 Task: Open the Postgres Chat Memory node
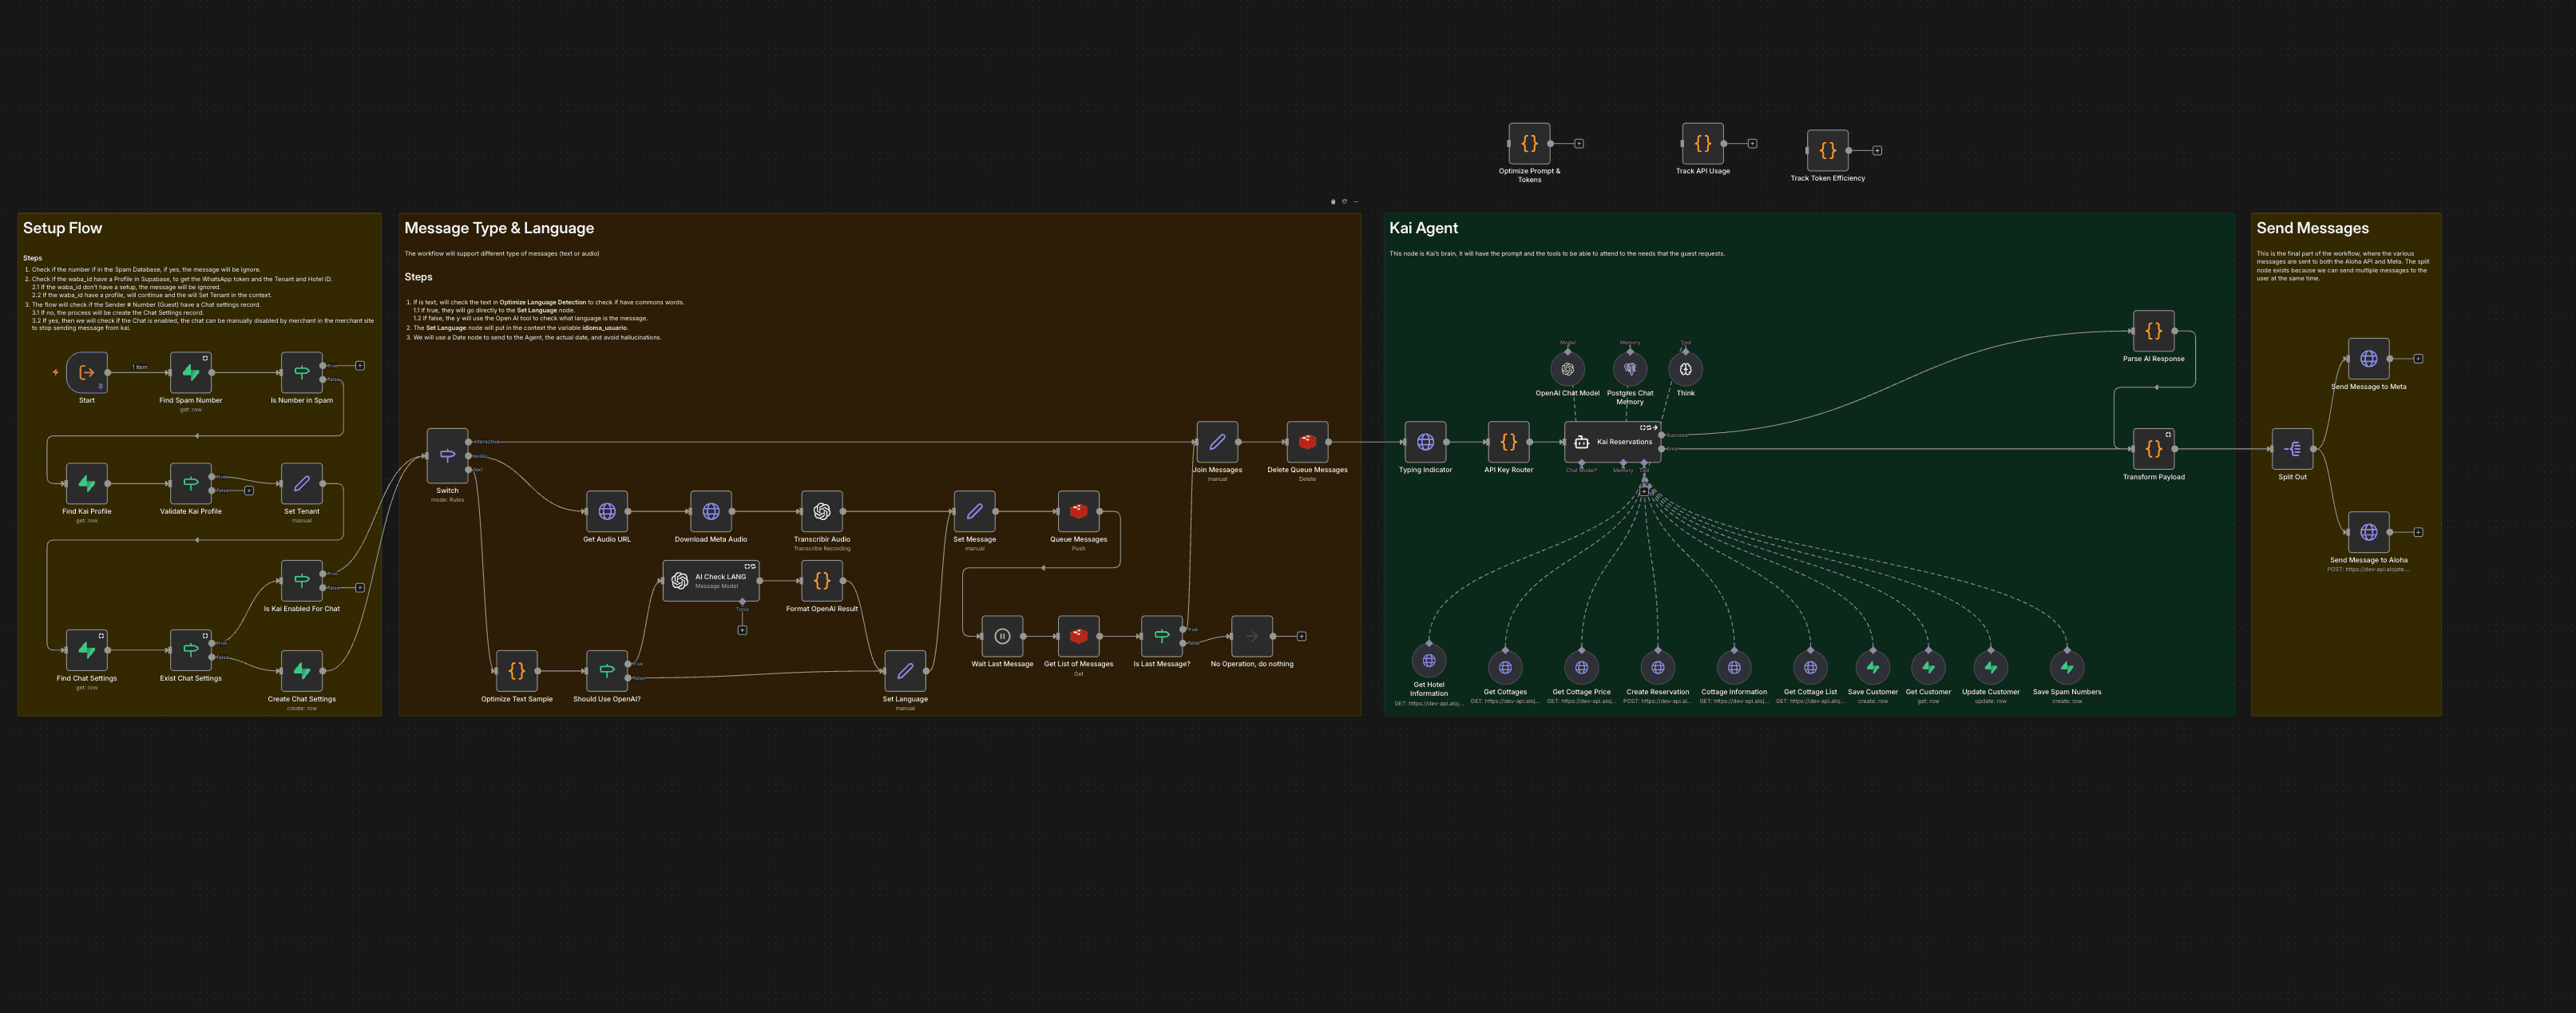(x=1630, y=369)
